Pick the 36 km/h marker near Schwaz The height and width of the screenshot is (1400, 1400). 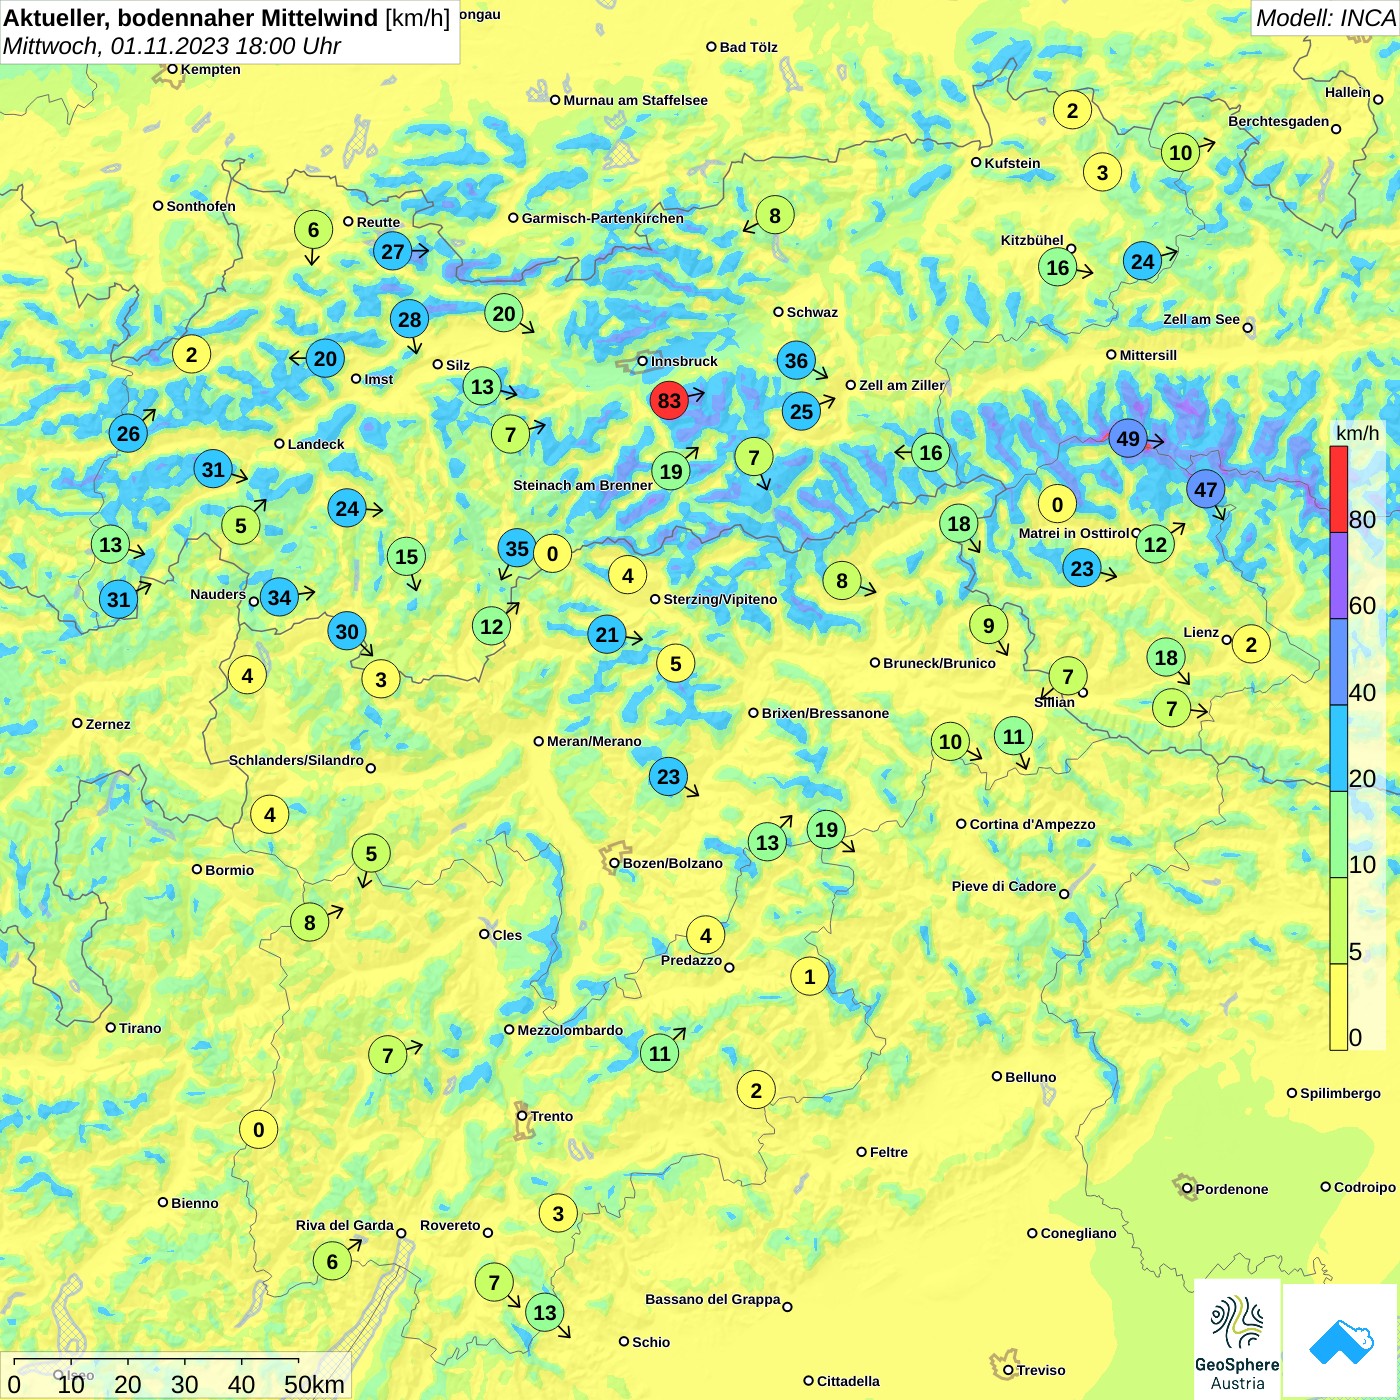[x=796, y=361]
